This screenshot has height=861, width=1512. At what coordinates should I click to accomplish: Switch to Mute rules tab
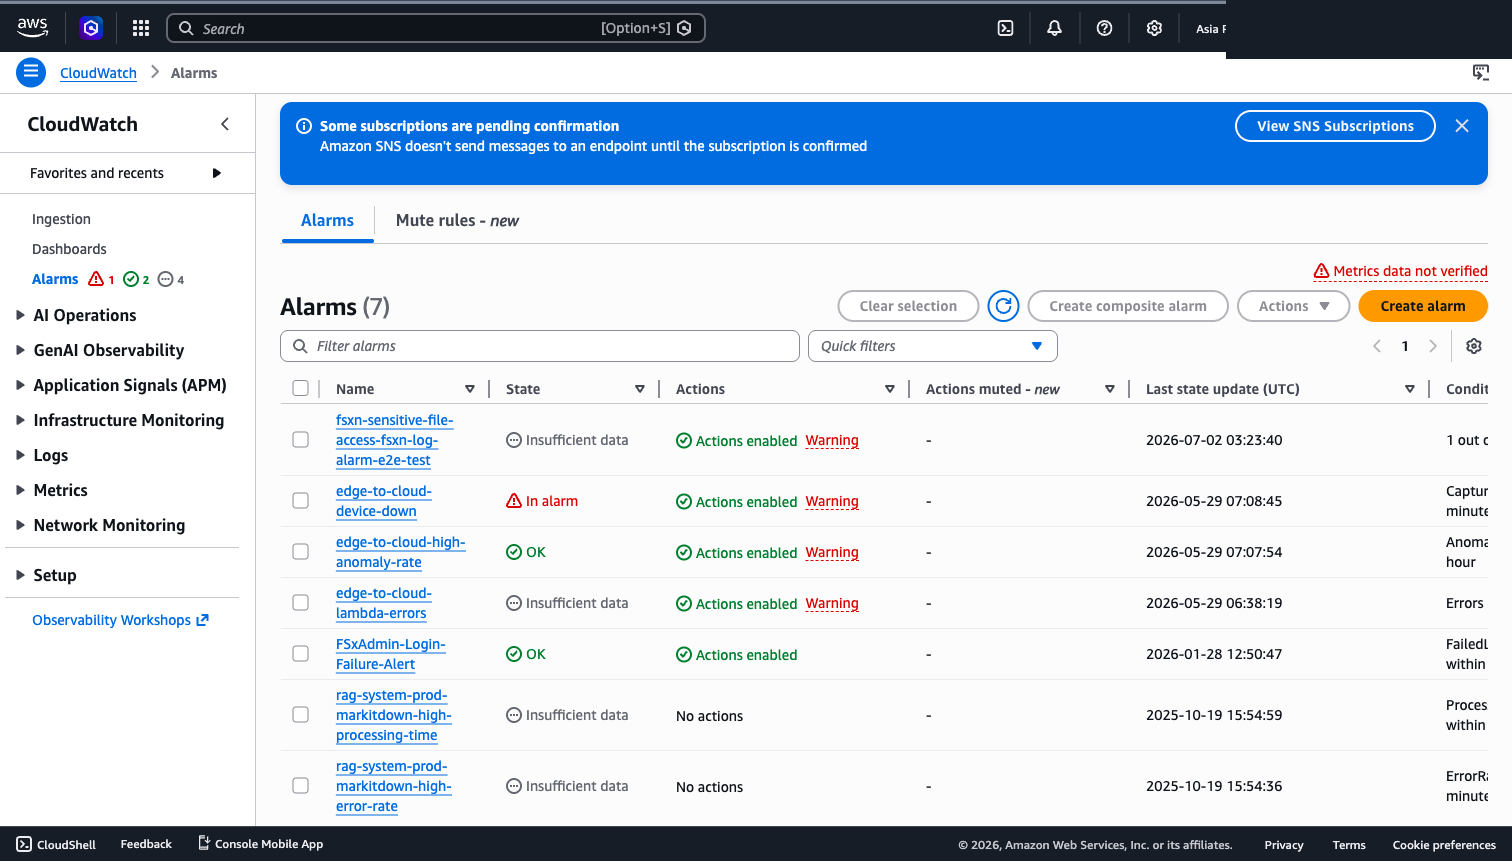point(457,220)
